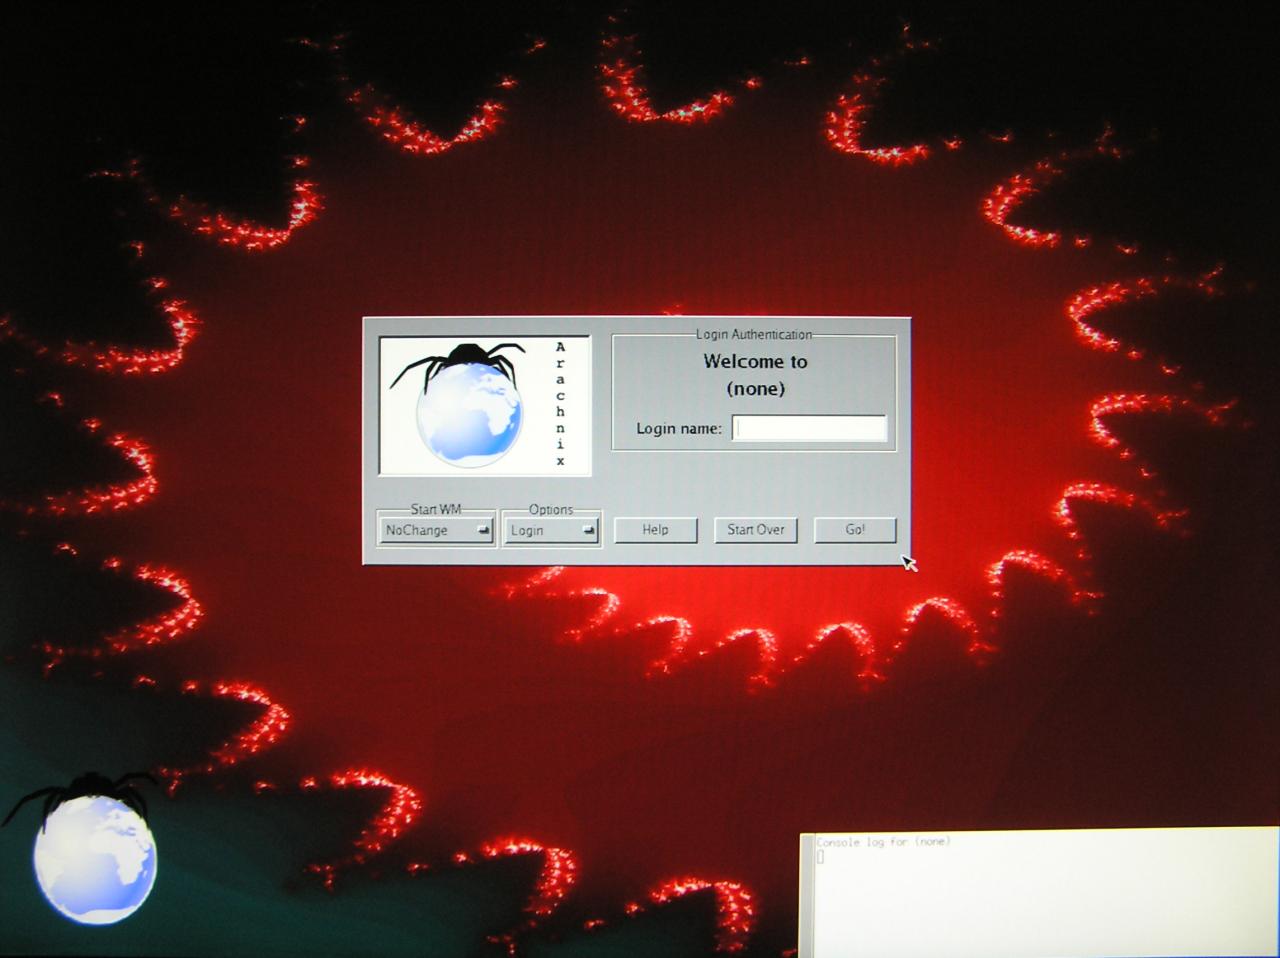Click the "(none)" hostname text in dialog

click(x=755, y=389)
